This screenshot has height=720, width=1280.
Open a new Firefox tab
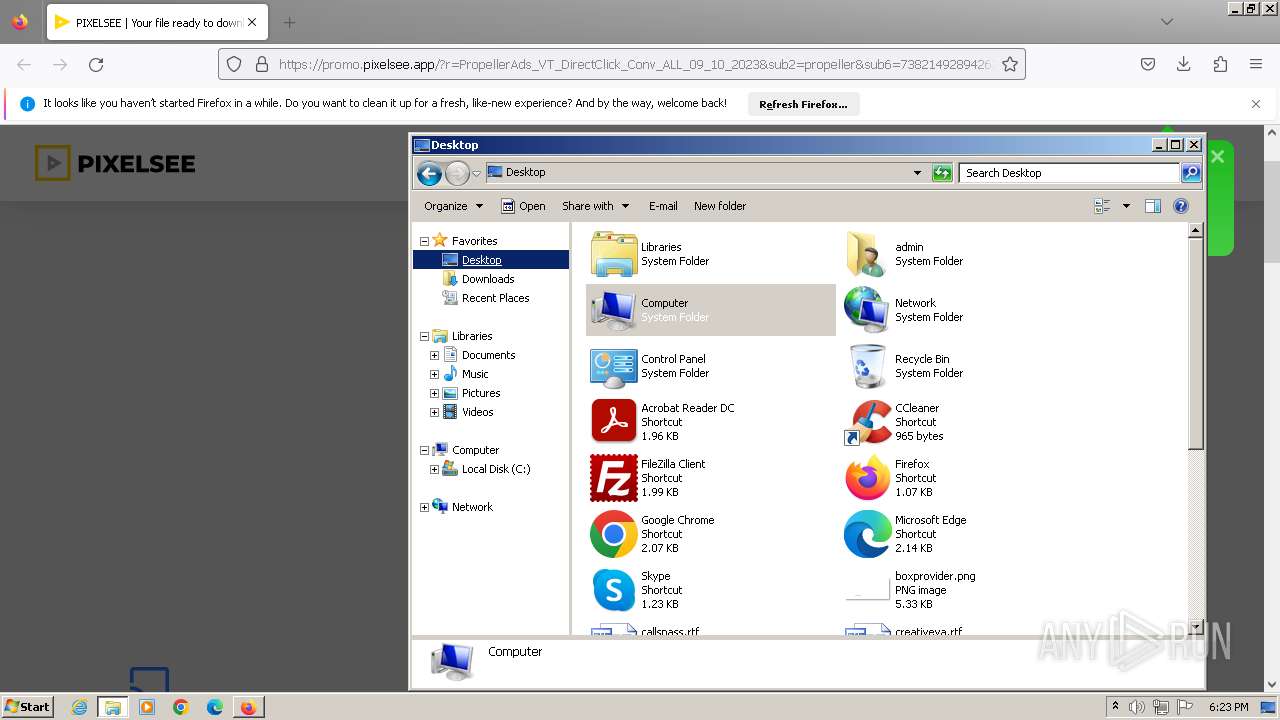pyautogui.click(x=289, y=22)
